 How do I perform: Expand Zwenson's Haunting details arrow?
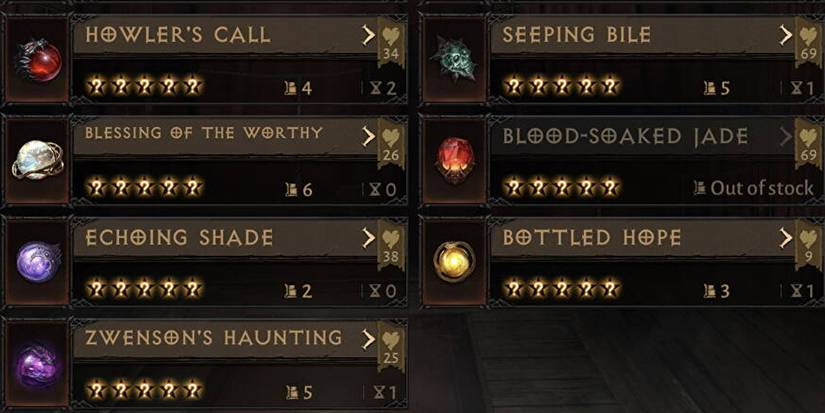coord(368,339)
